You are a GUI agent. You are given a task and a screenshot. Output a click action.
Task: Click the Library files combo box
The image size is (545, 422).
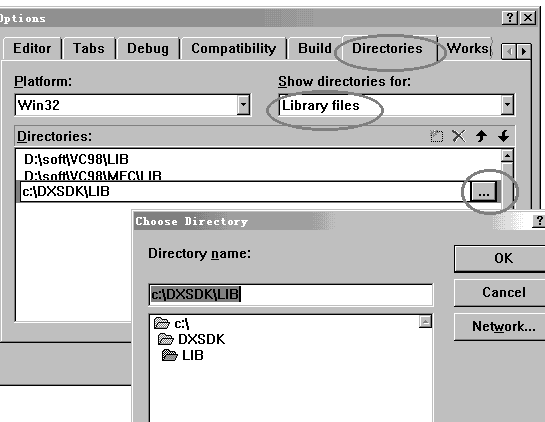click(396, 105)
